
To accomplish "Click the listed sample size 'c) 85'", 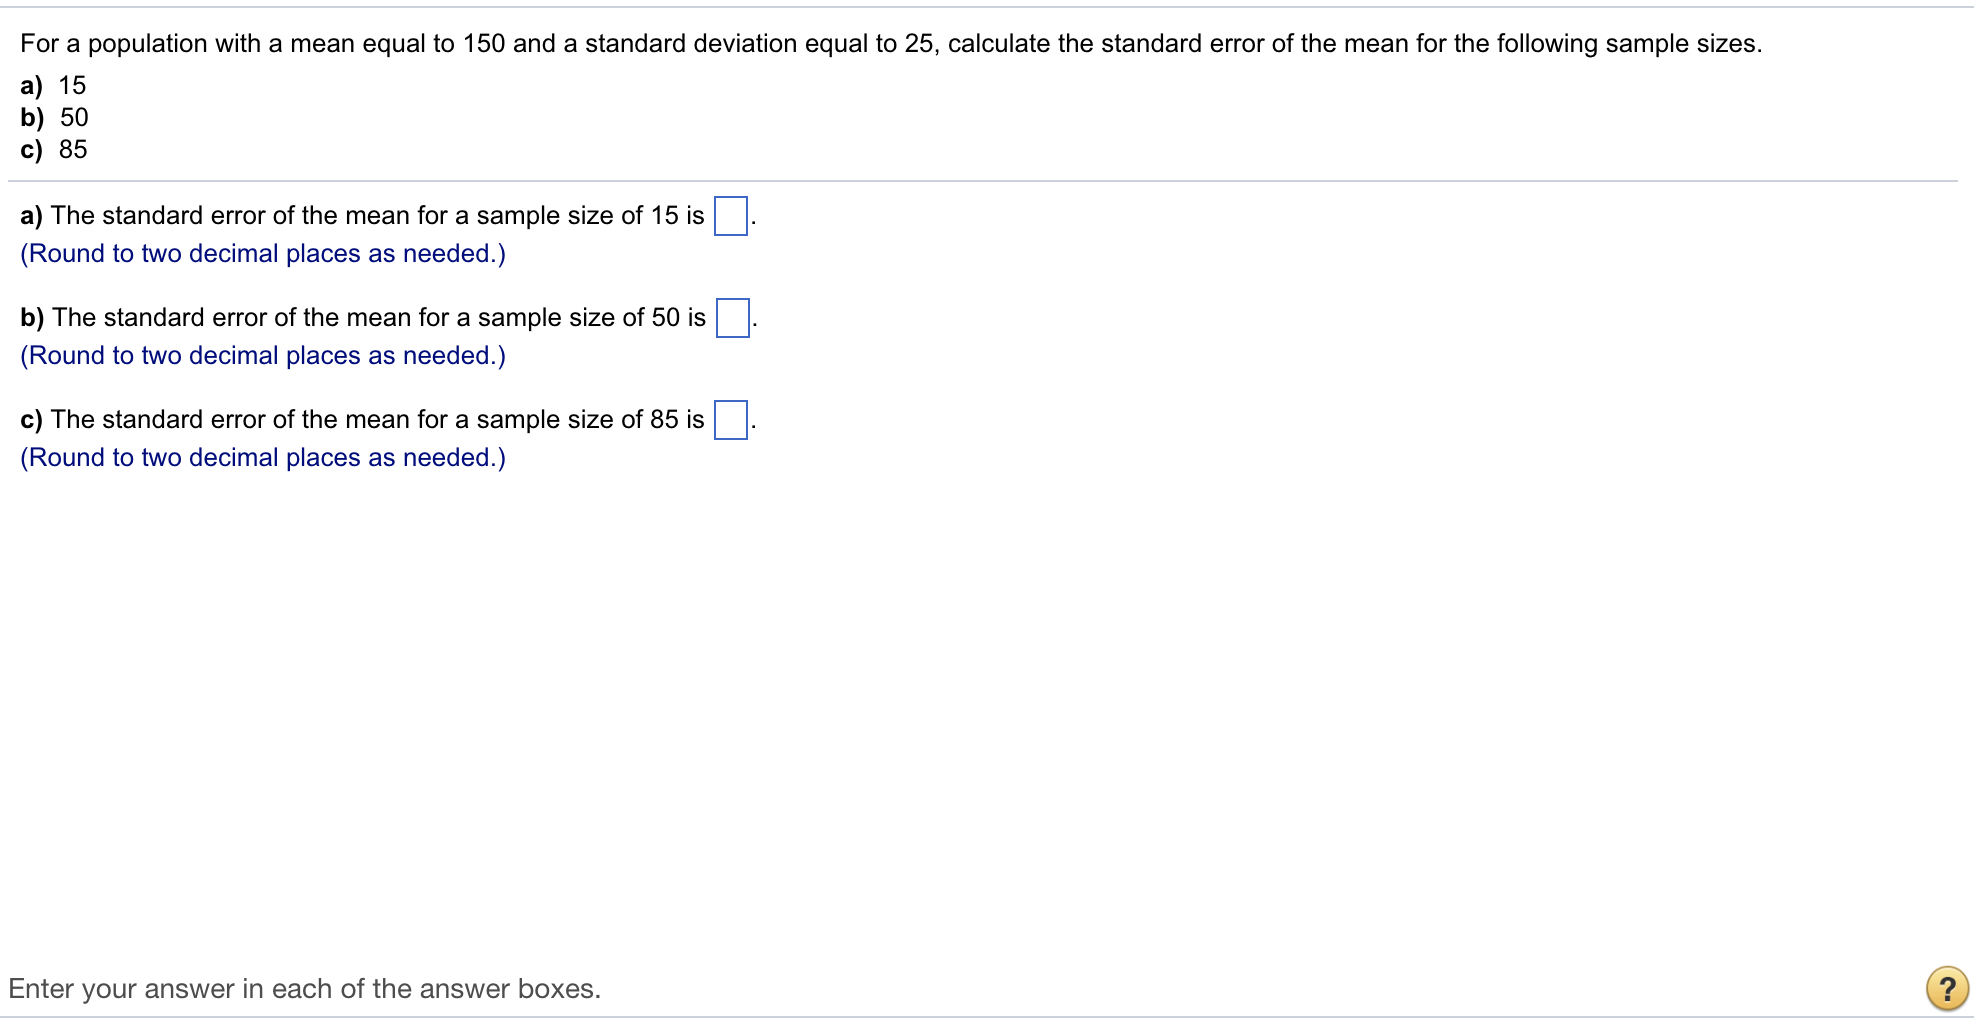I will [53, 149].
